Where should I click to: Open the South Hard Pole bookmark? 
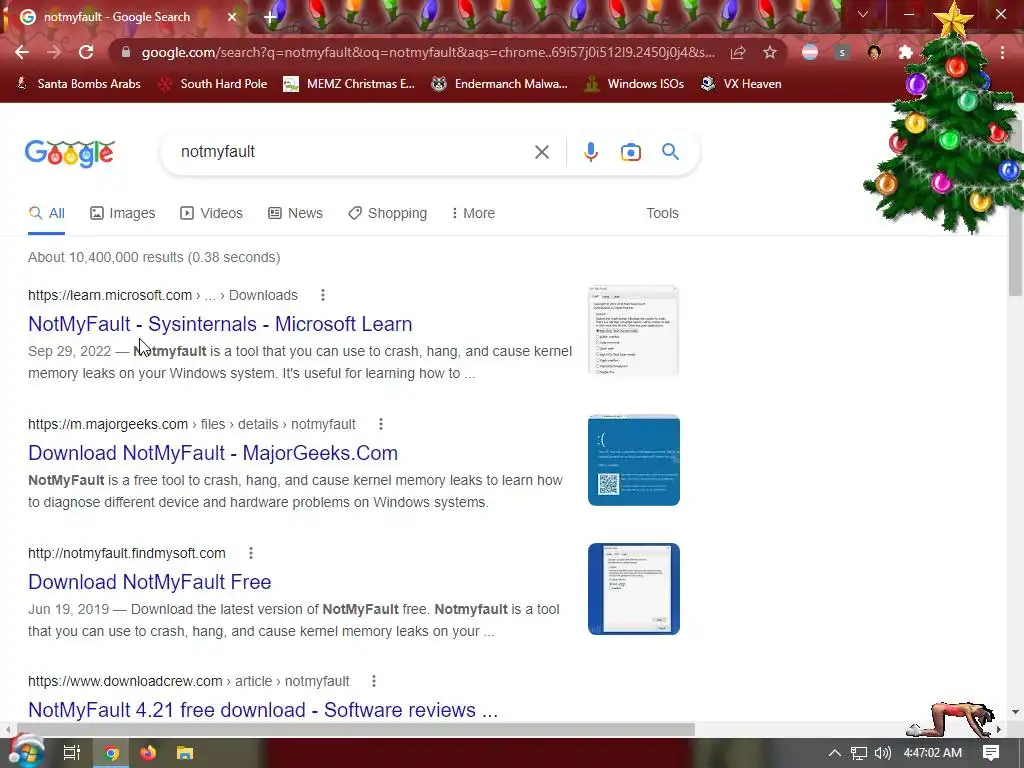click(213, 84)
